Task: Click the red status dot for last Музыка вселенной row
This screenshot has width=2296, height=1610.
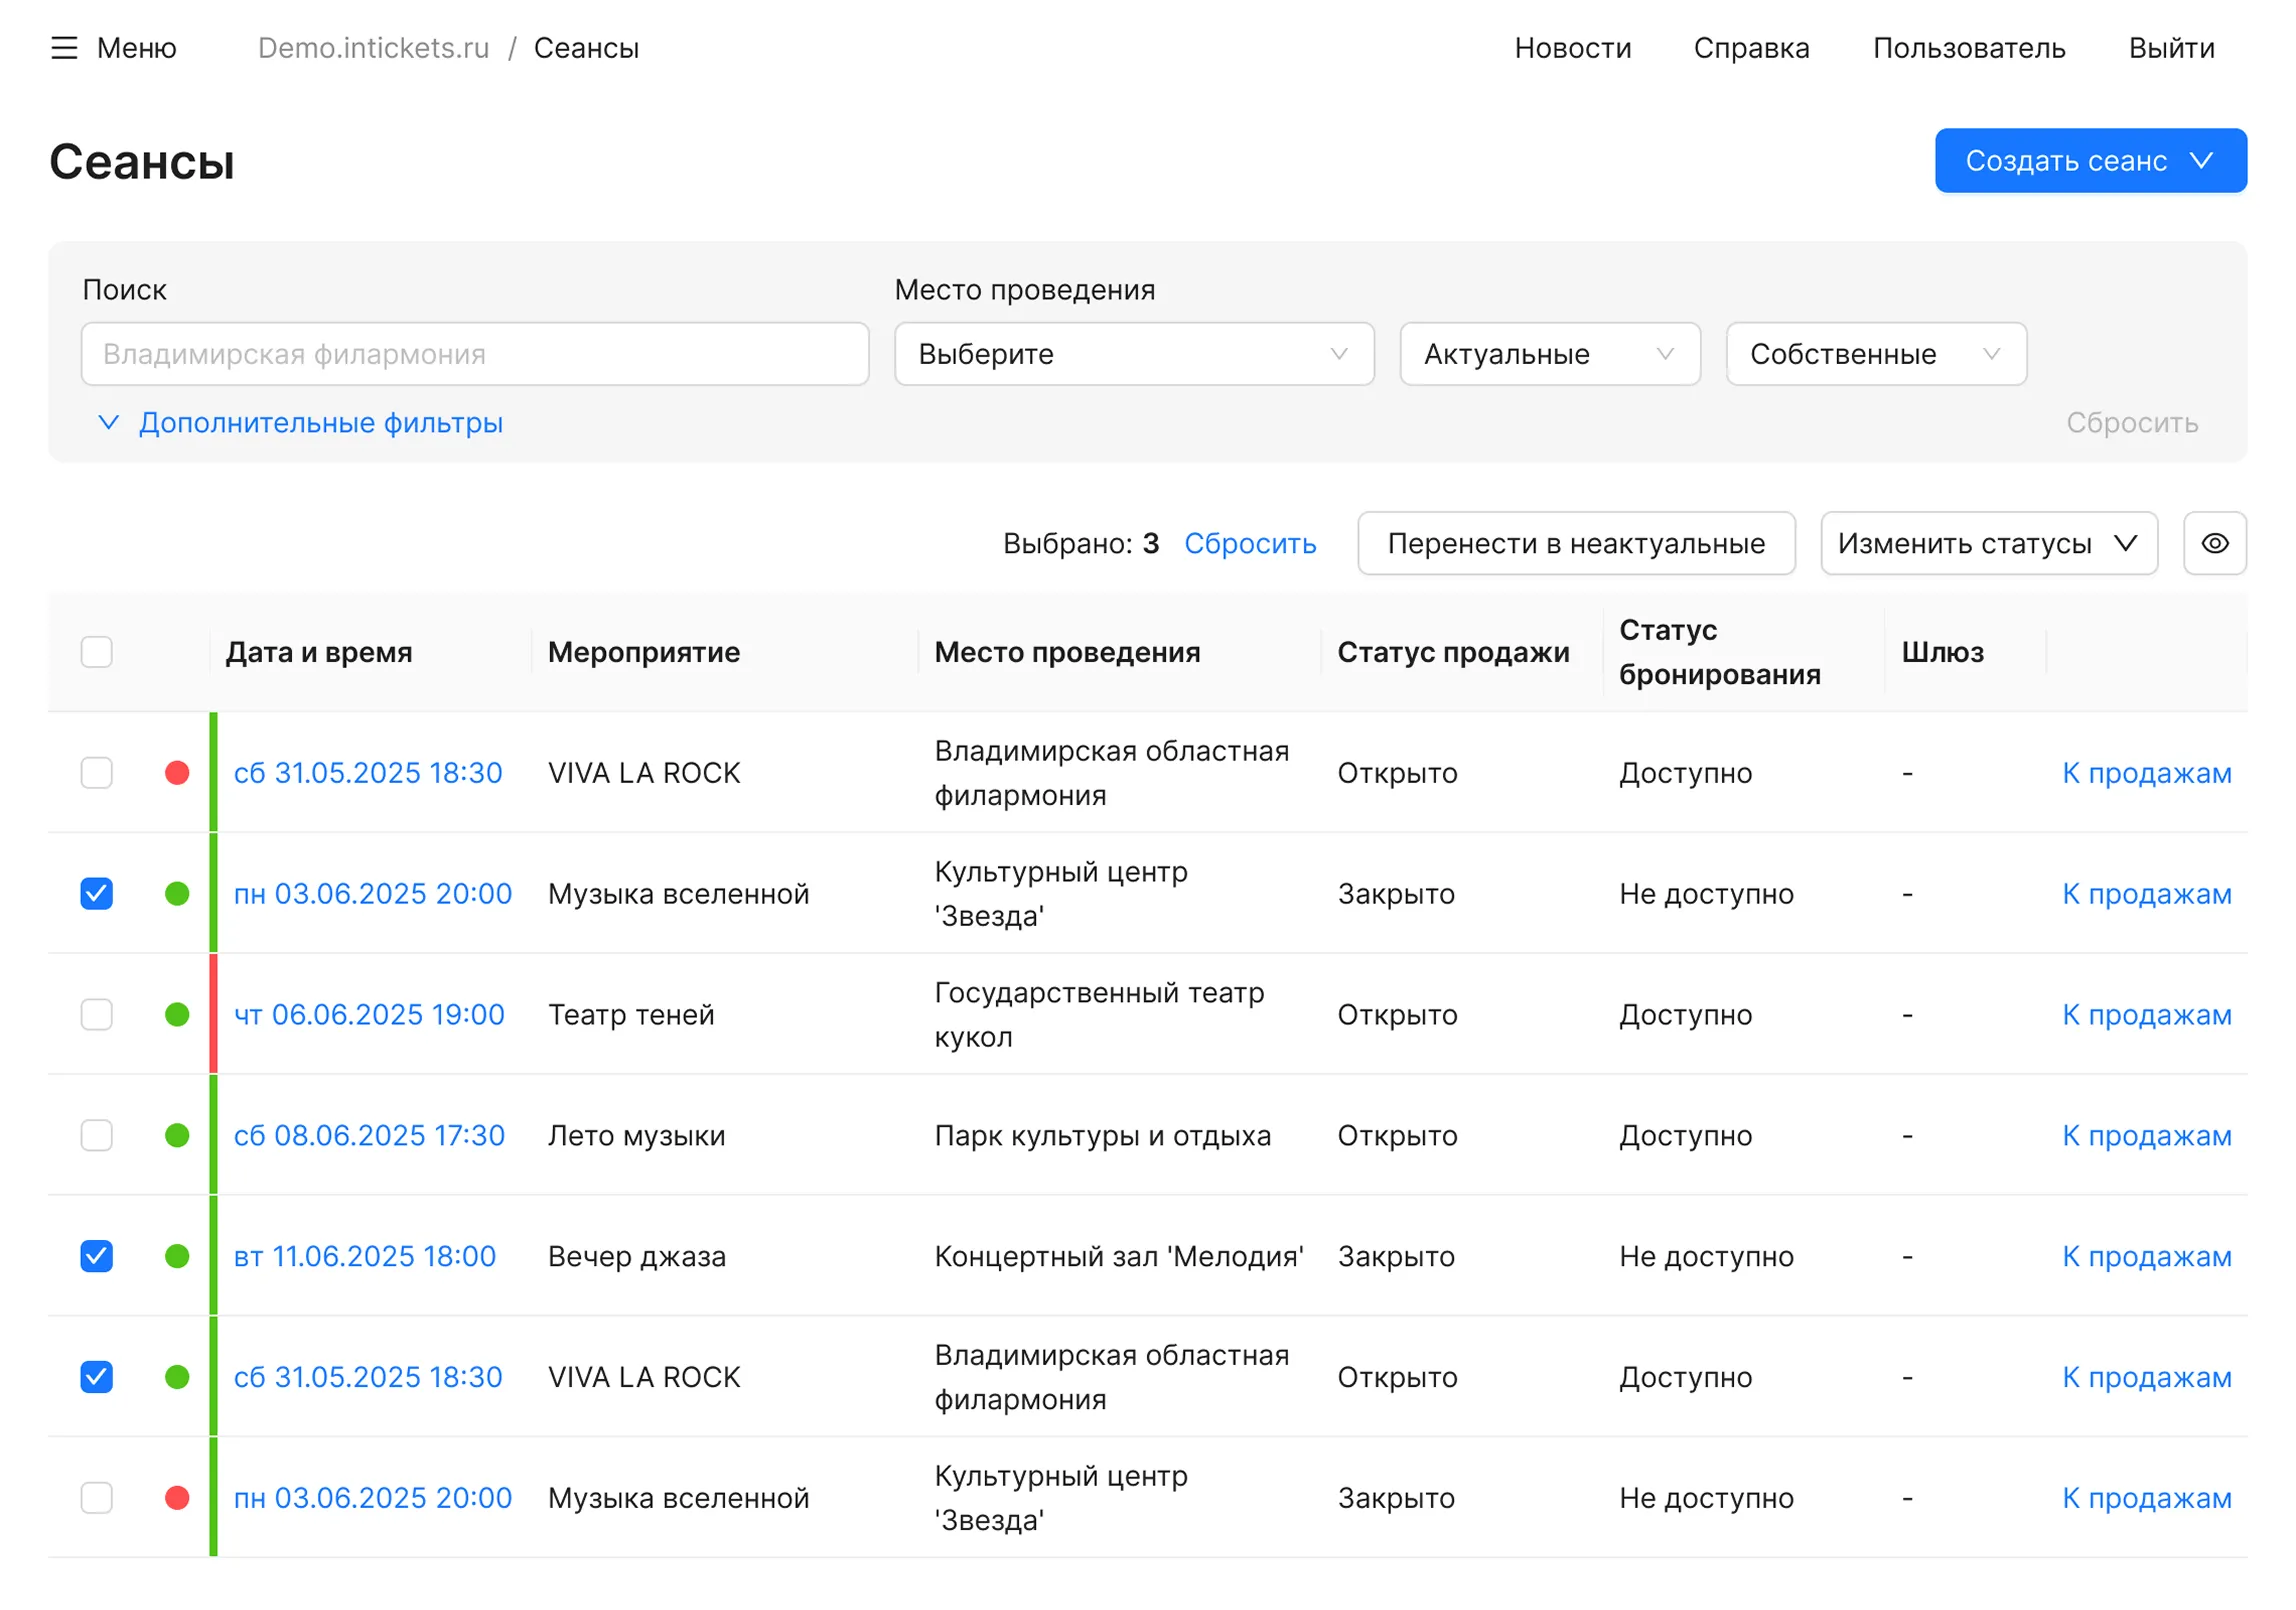Action: (177, 1497)
